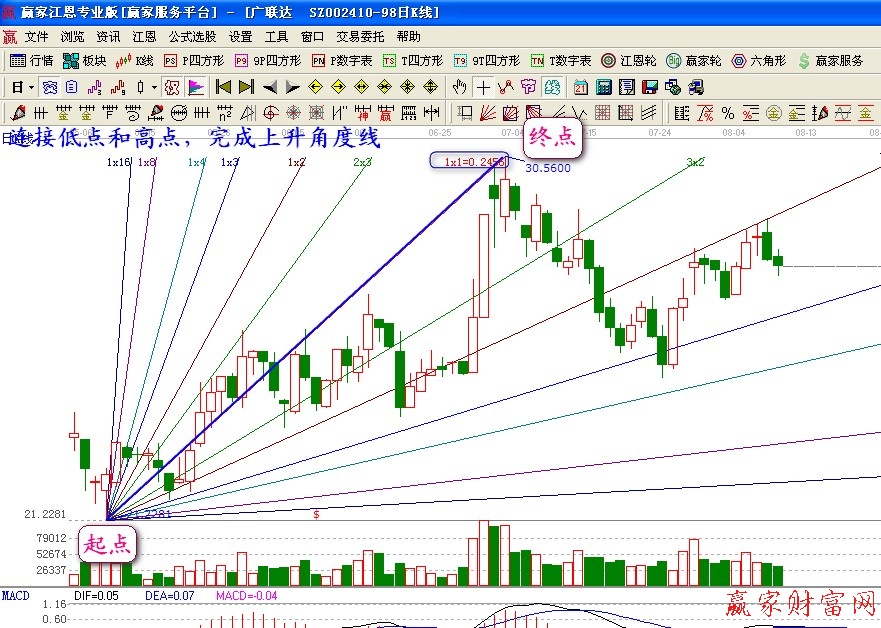Click the stair-step icon labeled 3

pos(94,87)
